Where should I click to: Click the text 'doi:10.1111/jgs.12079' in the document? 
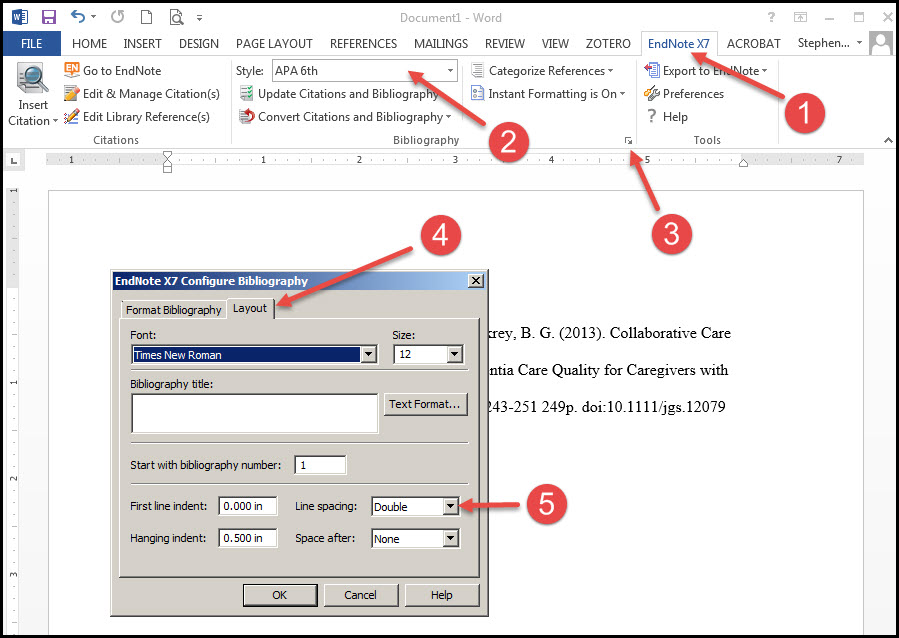(x=654, y=407)
